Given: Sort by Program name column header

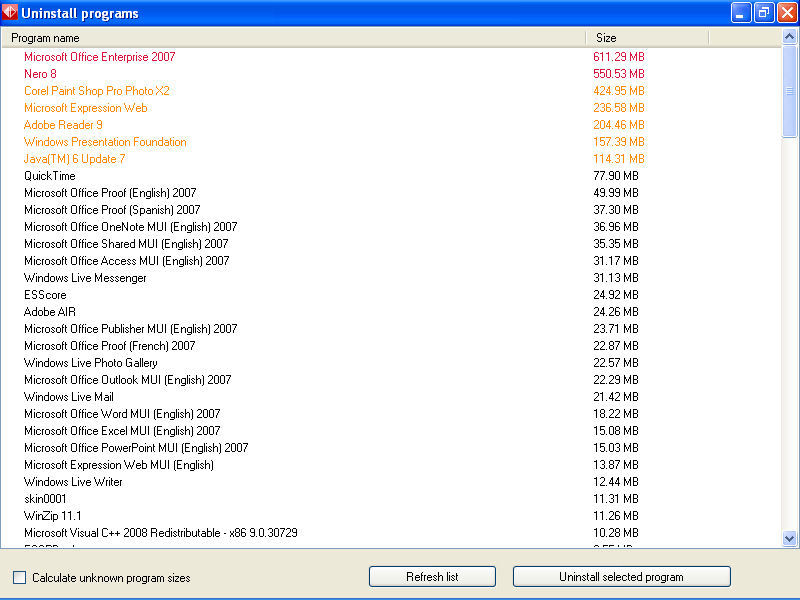Looking at the screenshot, I should pos(293,38).
